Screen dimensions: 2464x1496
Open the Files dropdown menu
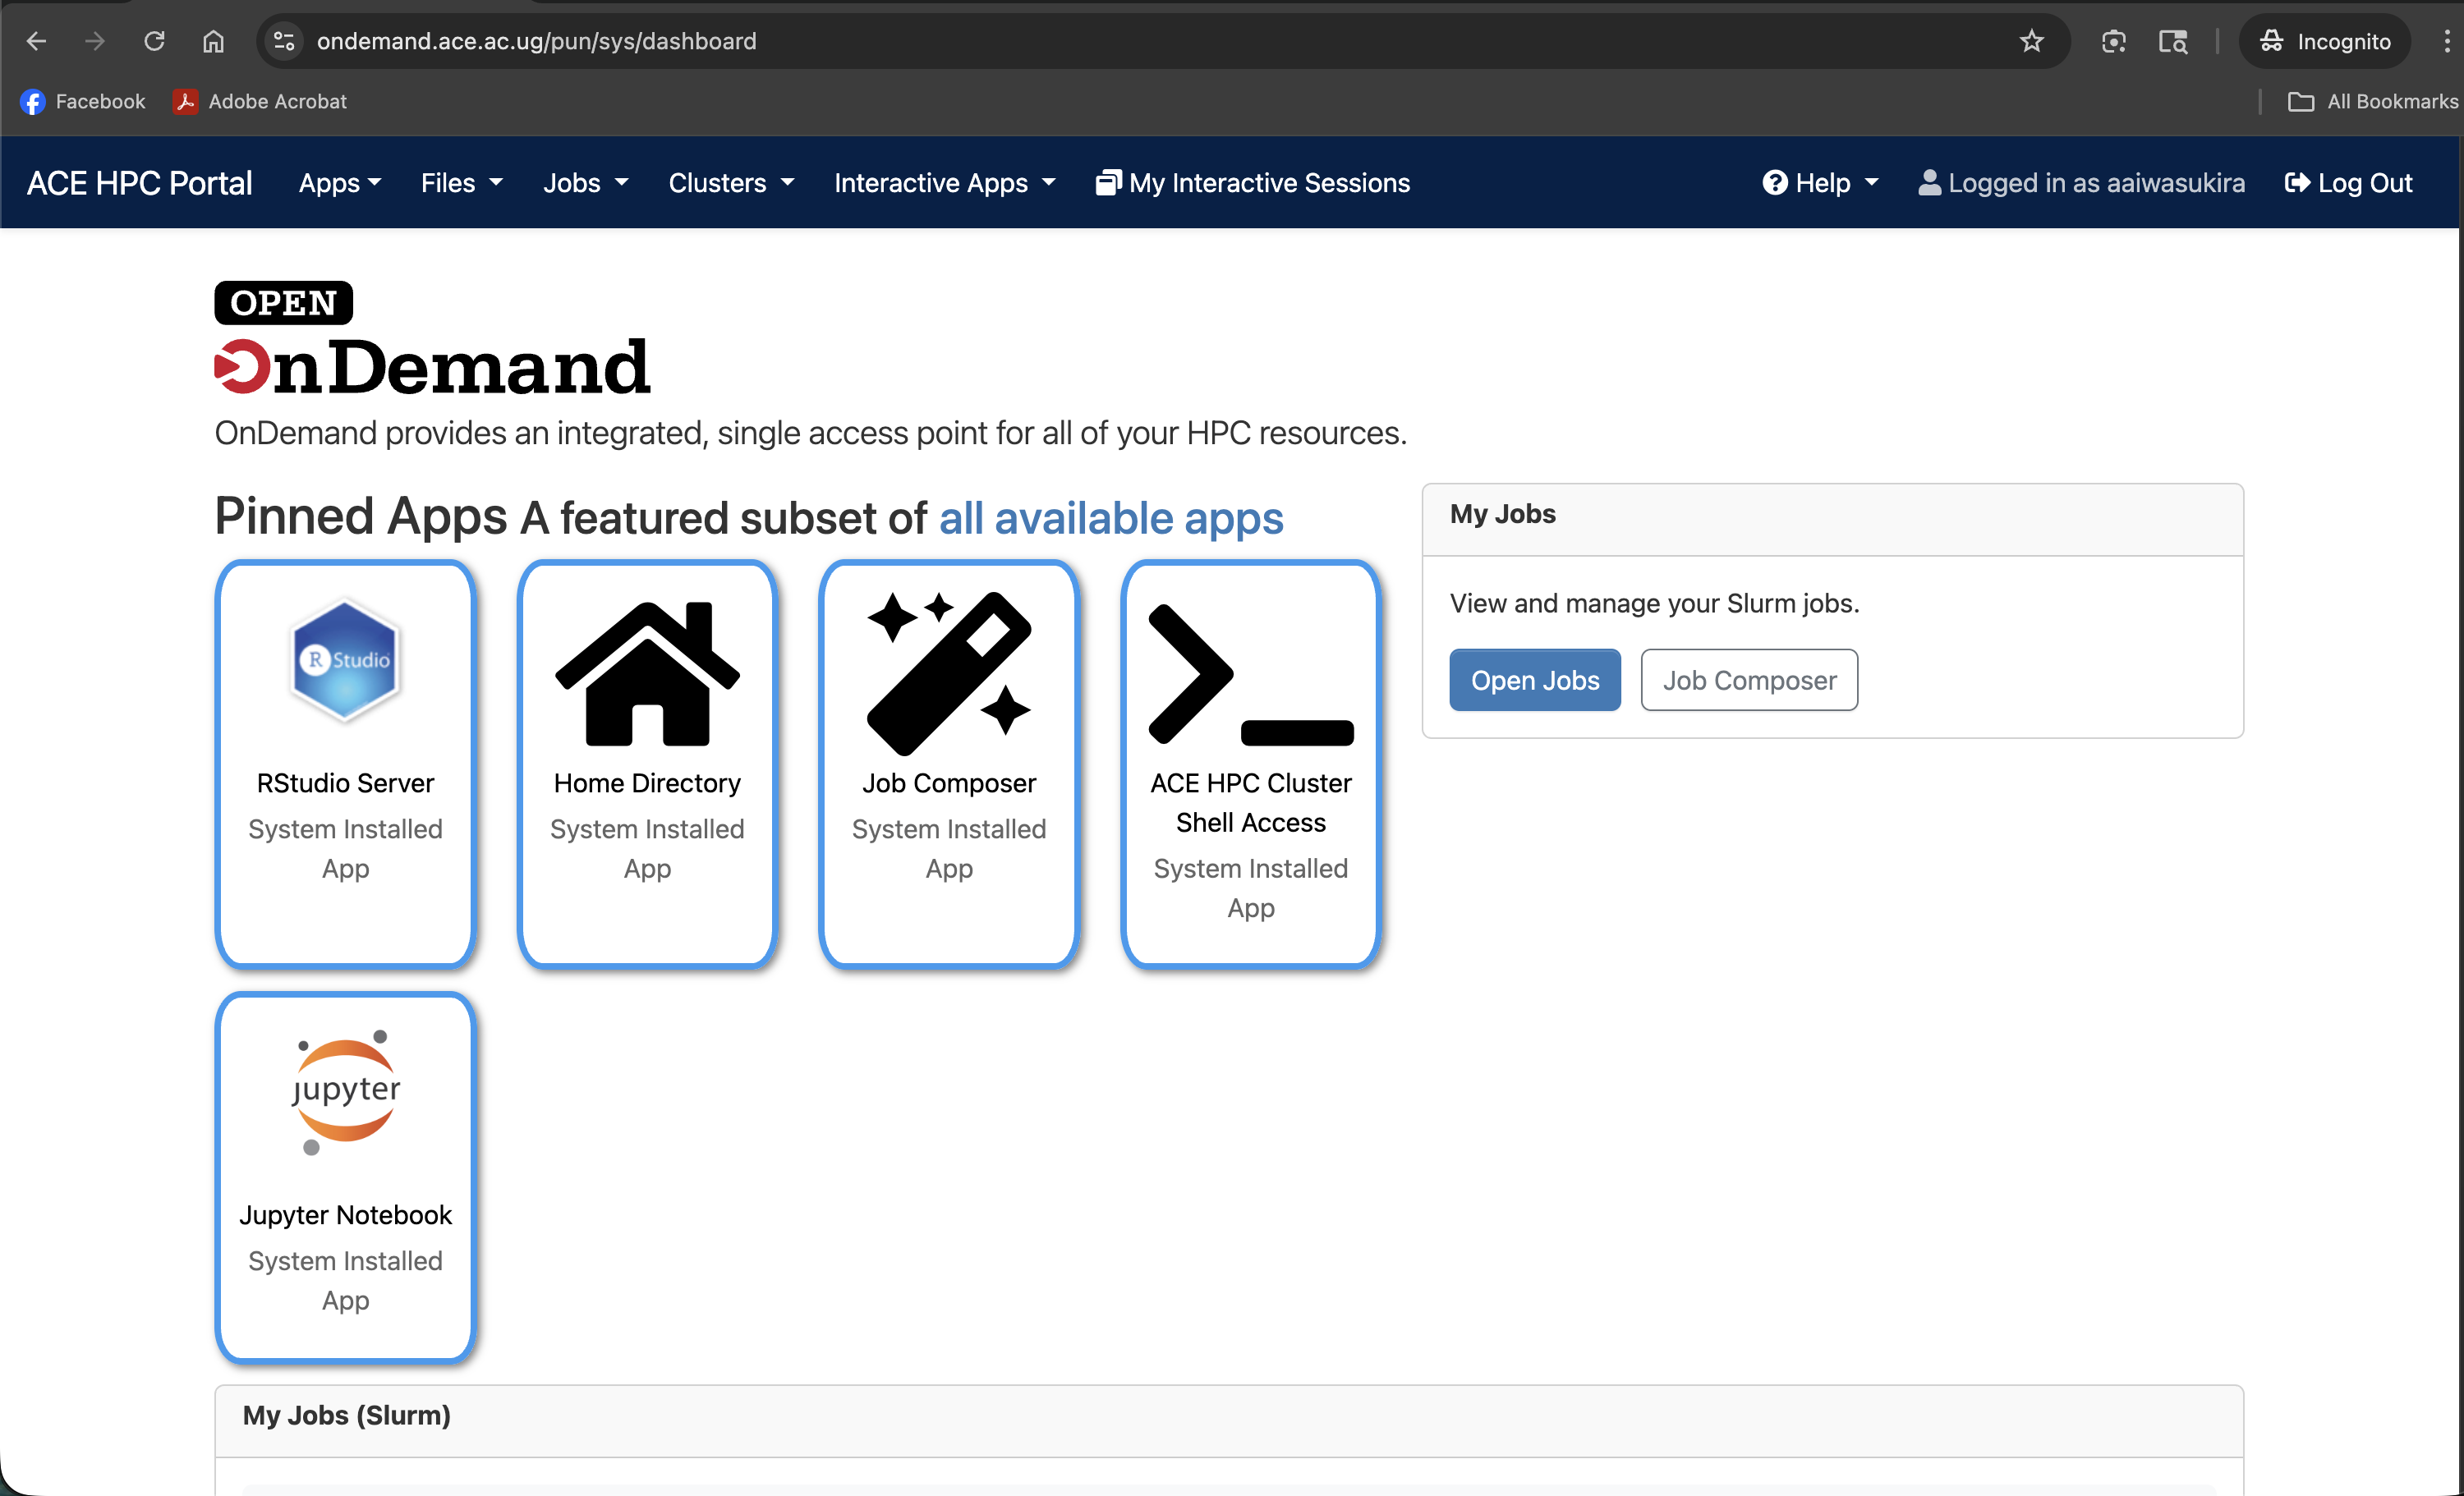point(460,182)
